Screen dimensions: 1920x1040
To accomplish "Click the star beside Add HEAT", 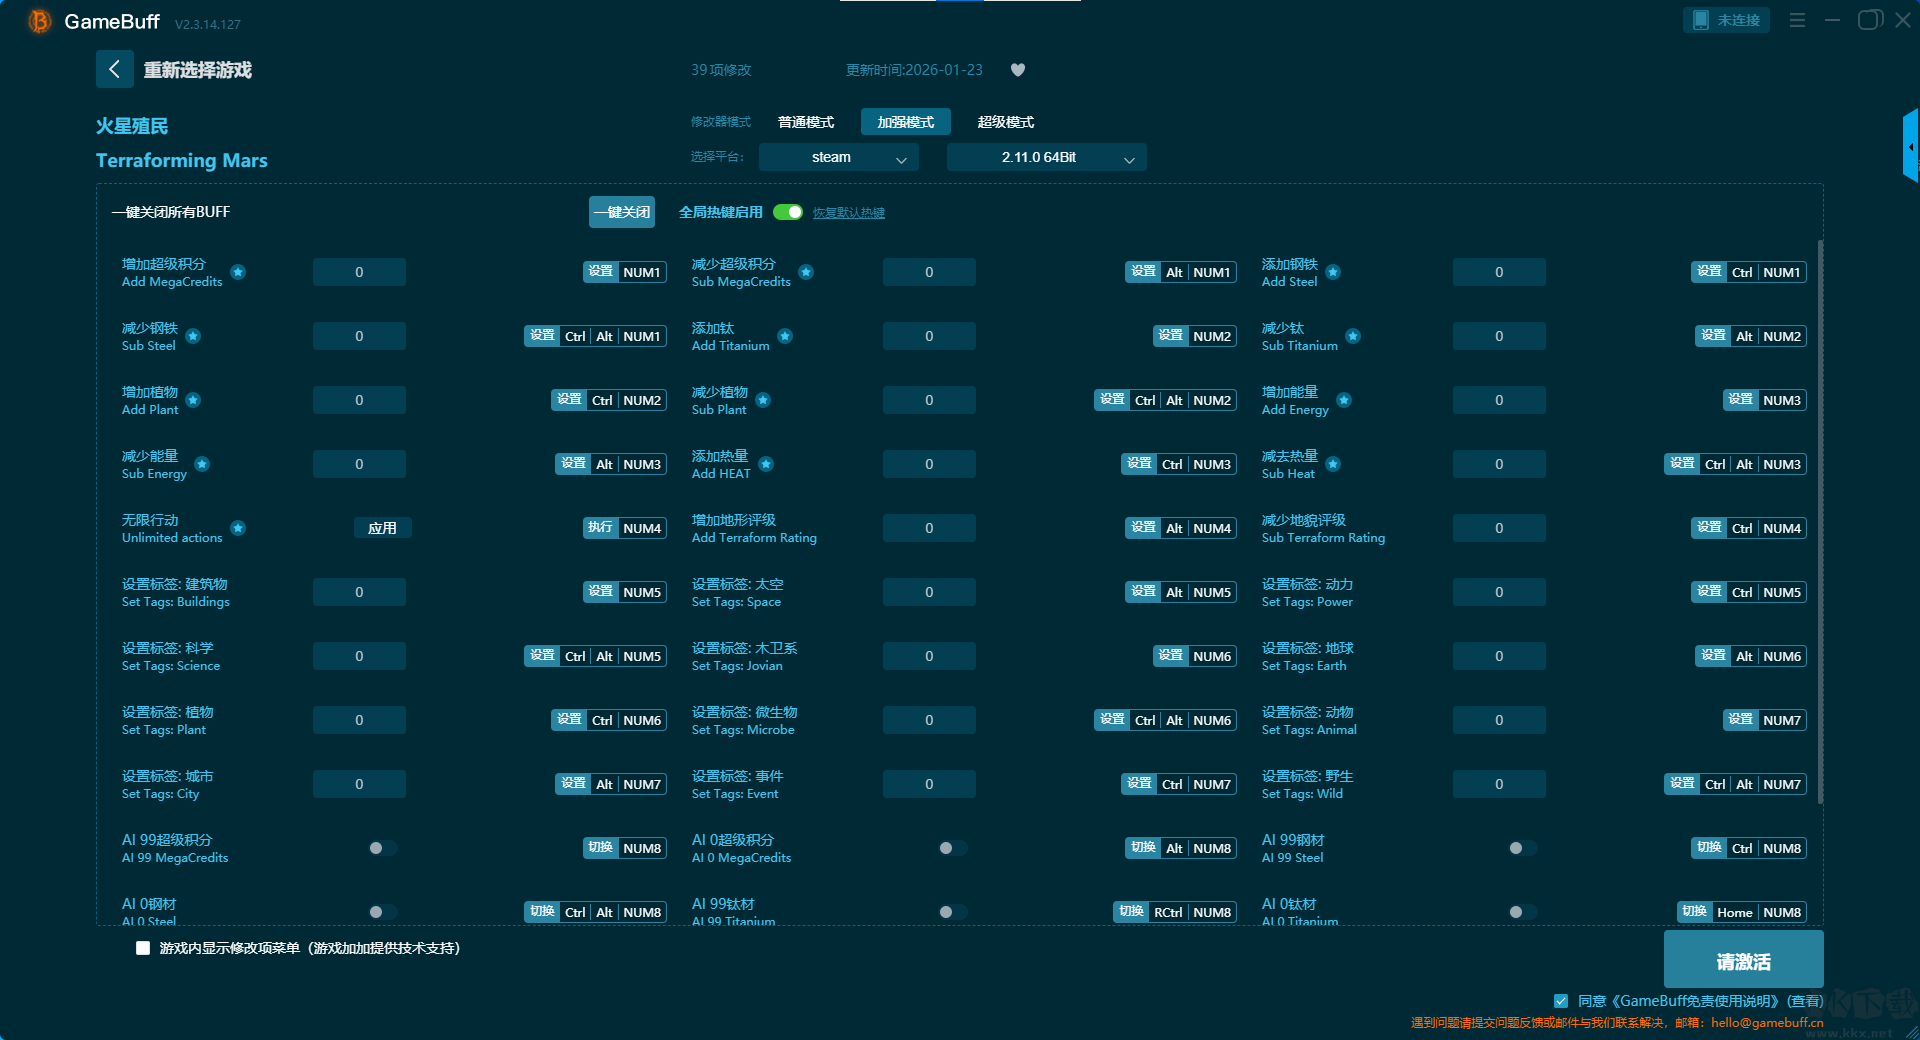I will [766, 464].
